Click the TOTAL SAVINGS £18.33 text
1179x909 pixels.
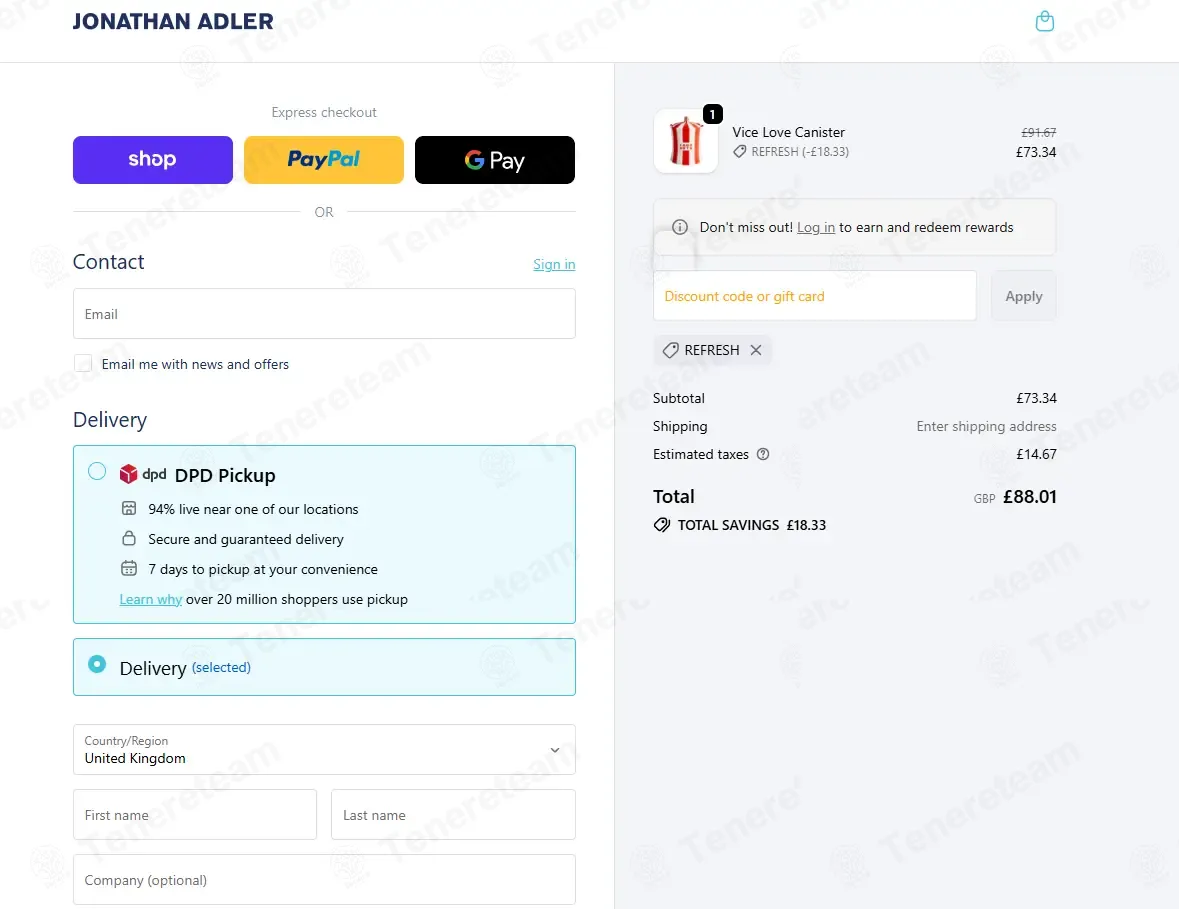tap(752, 525)
